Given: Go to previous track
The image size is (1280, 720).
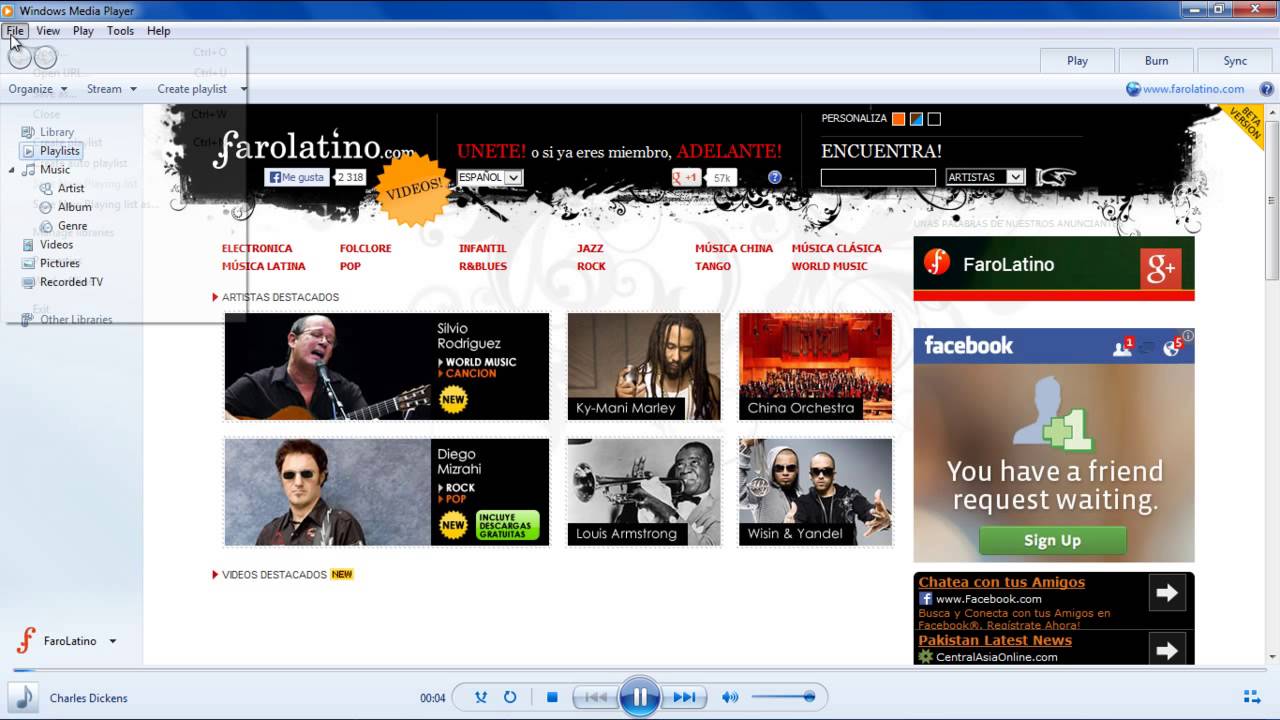Looking at the screenshot, I should [596, 697].
